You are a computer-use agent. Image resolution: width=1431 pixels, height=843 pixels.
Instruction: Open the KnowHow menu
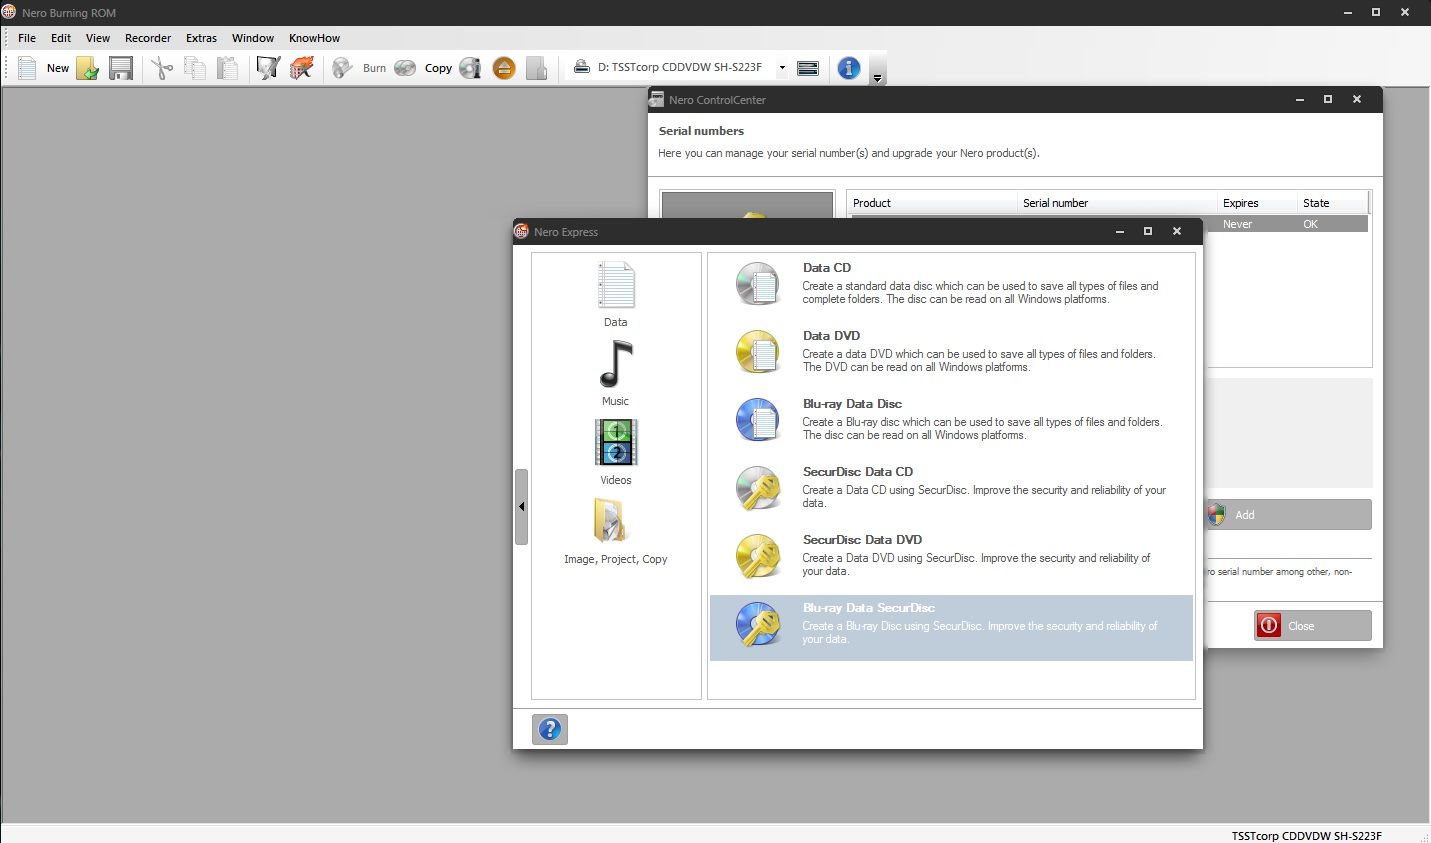[315, 38]
